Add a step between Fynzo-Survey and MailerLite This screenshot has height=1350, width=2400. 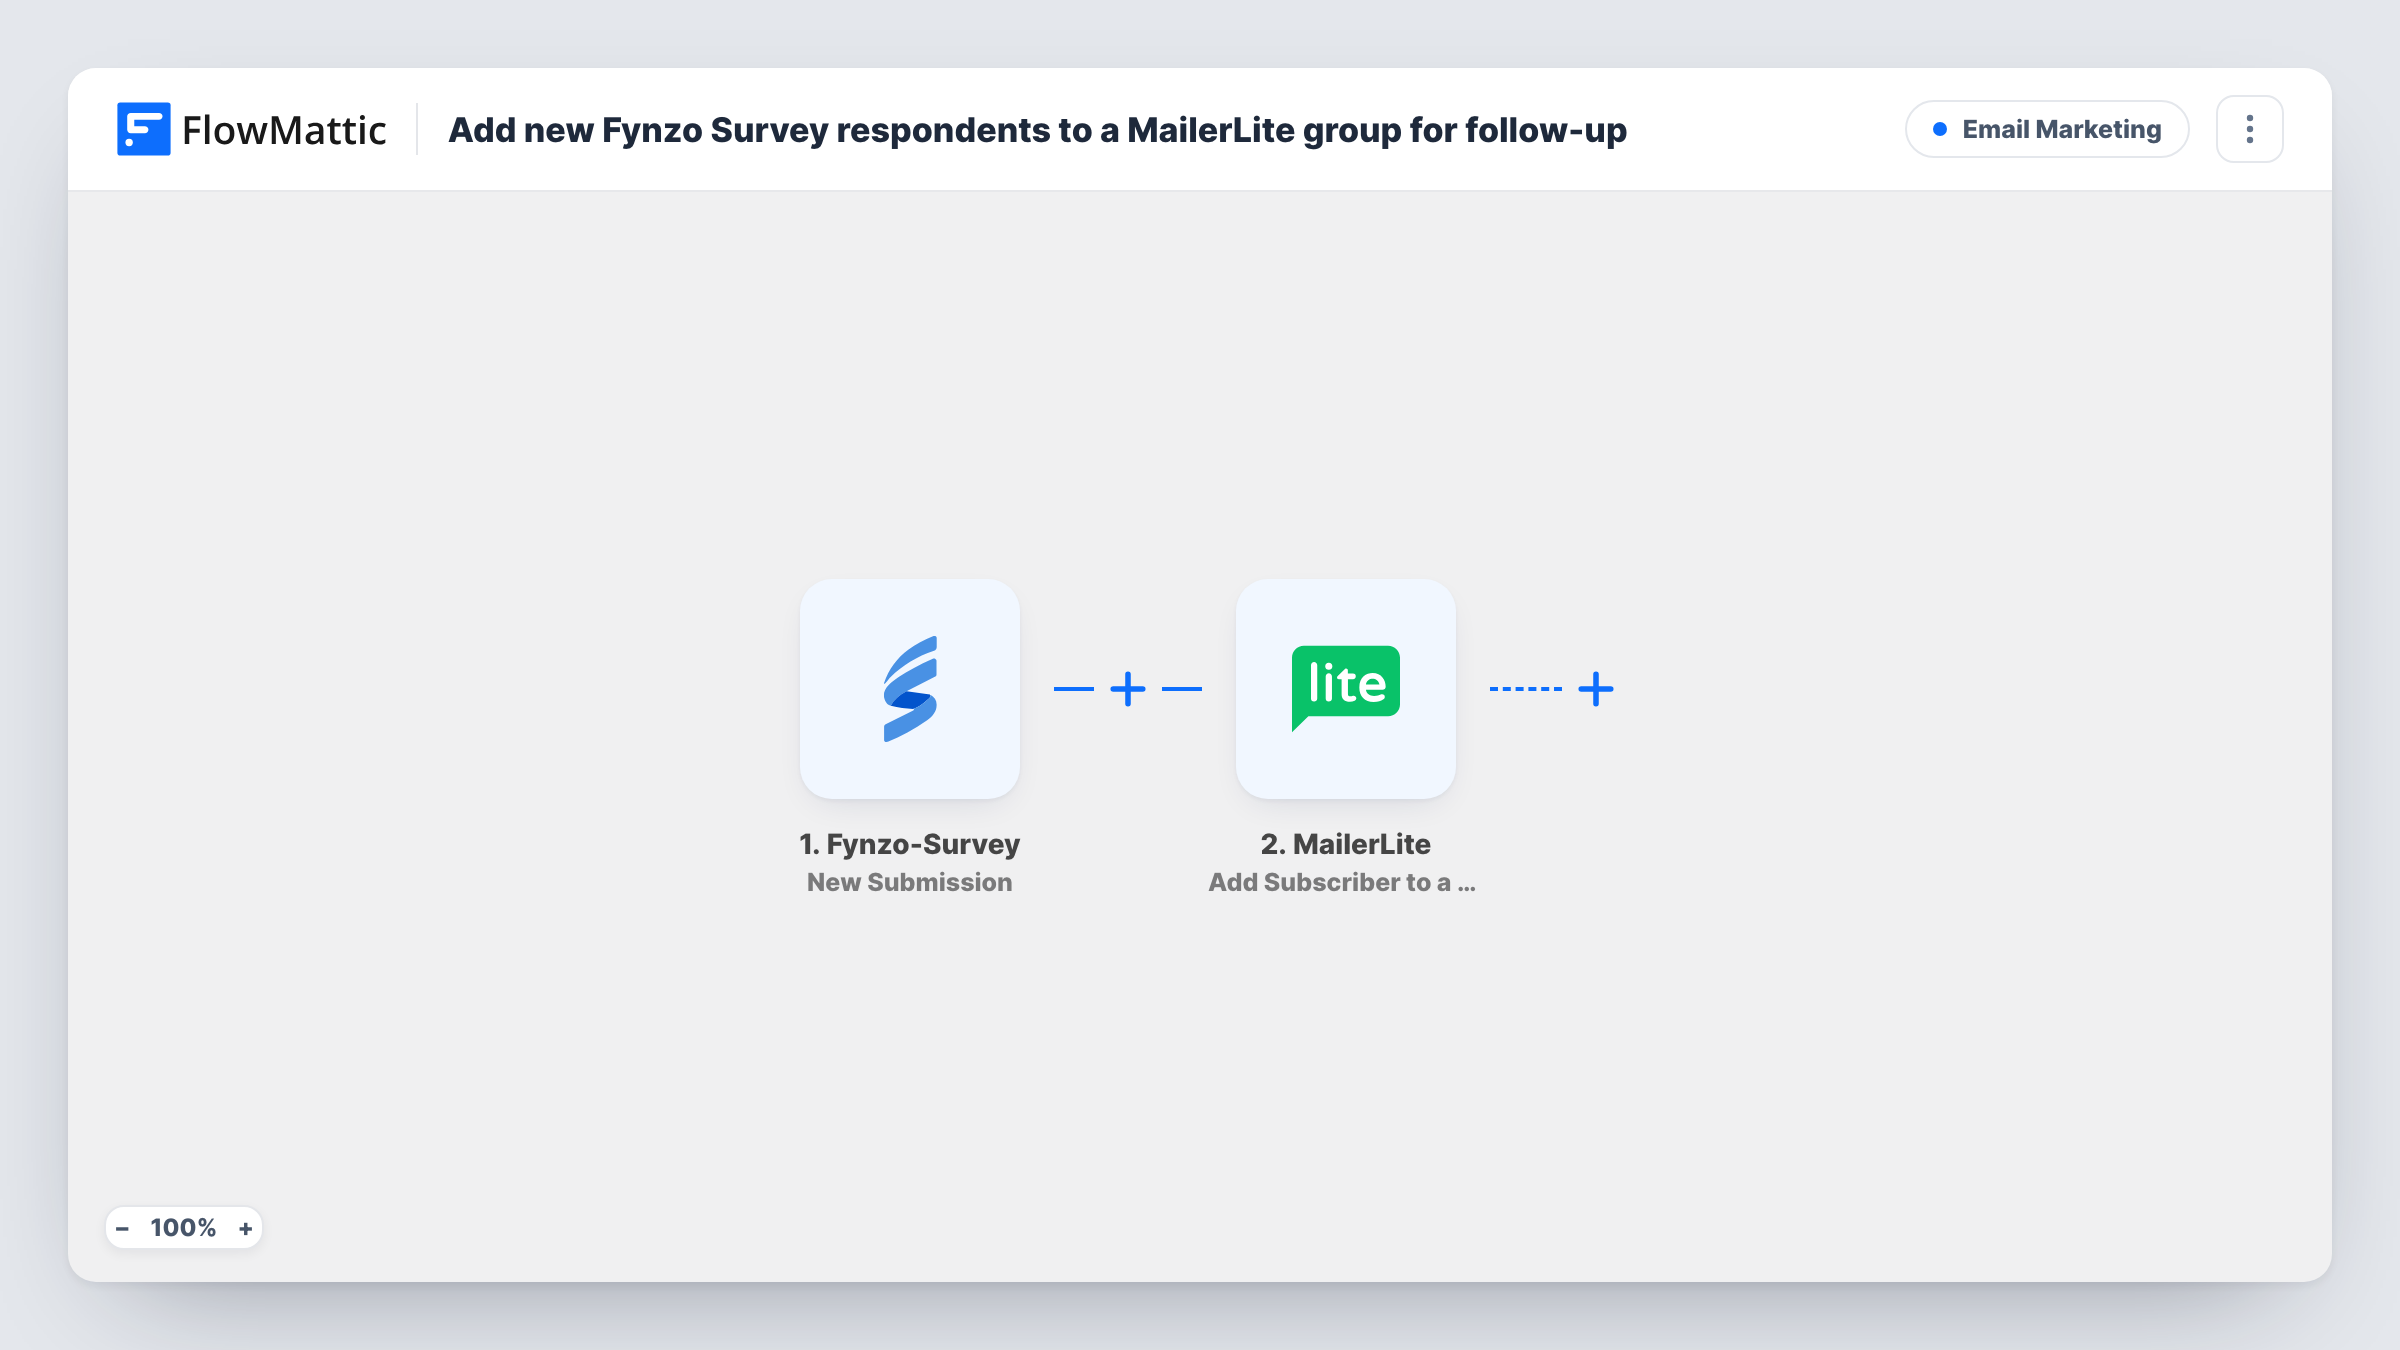1127,689
